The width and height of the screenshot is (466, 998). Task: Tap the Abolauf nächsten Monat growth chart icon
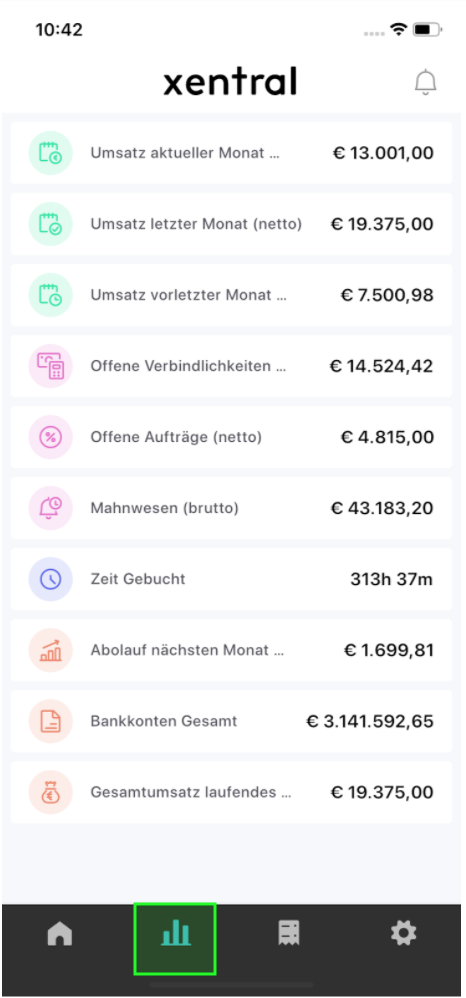(x=50, y=650)
